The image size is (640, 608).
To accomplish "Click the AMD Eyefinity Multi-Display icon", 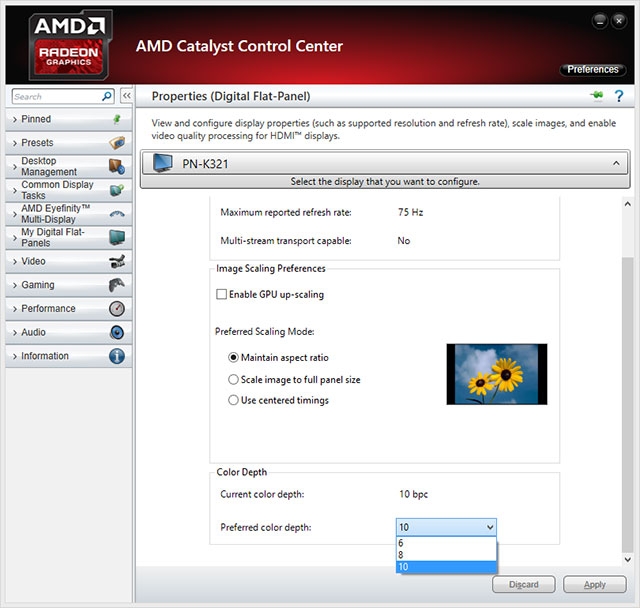I will (x=117, y=214).
